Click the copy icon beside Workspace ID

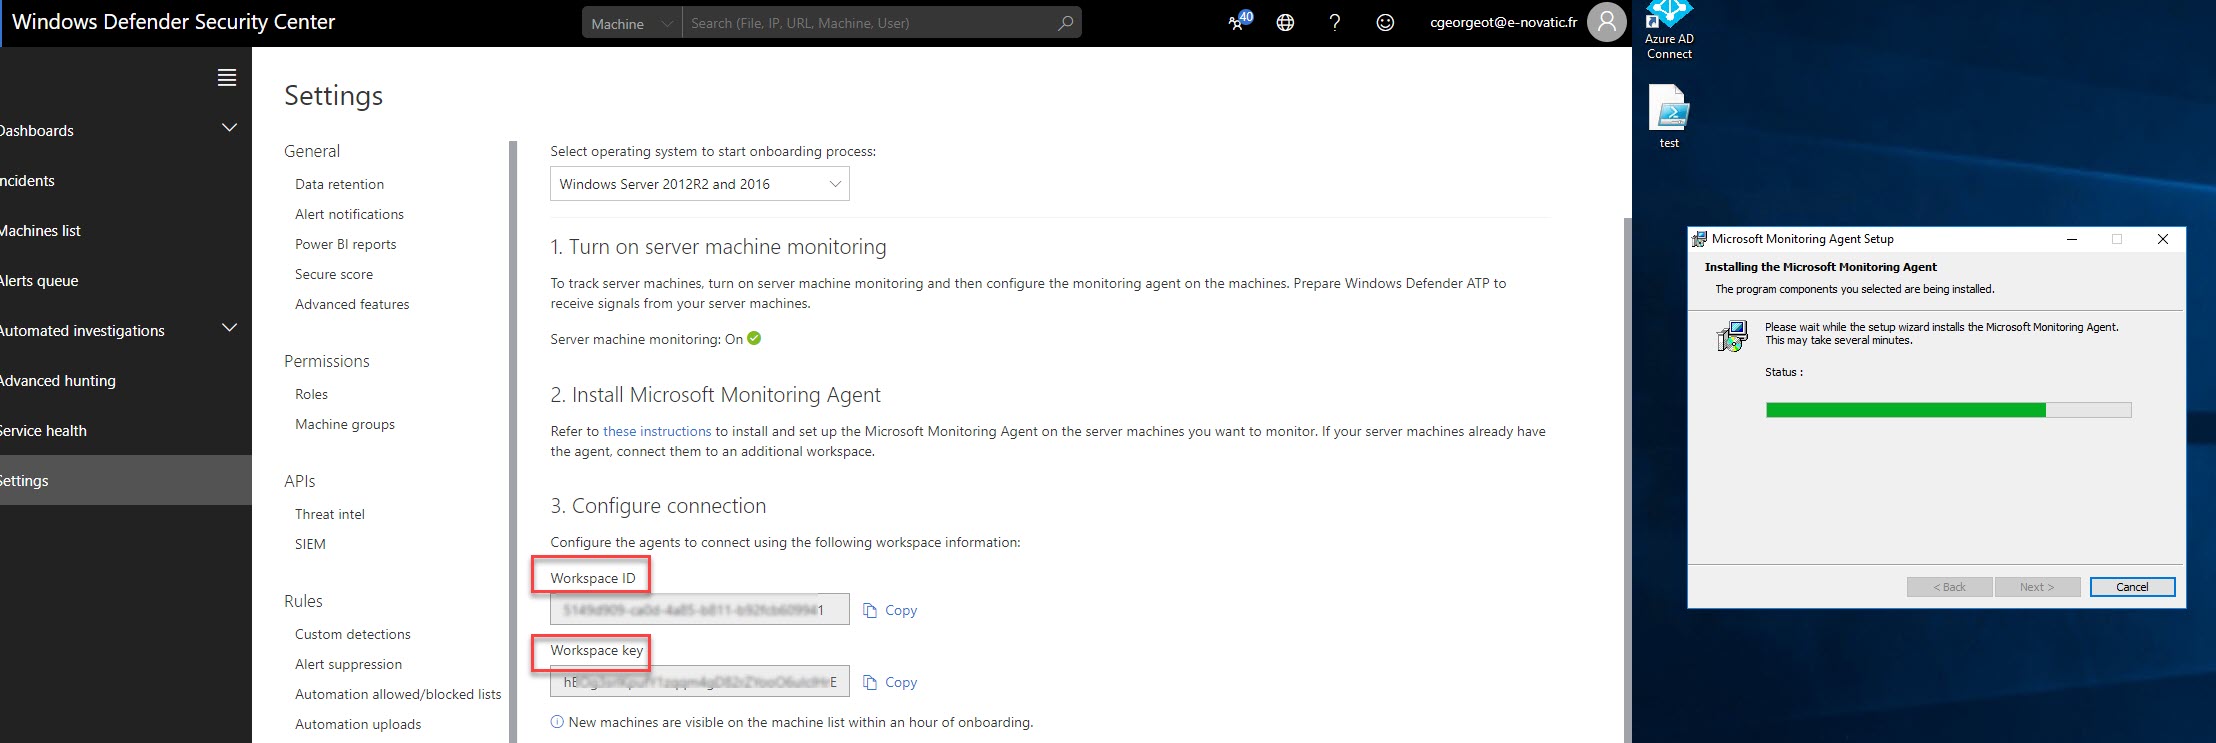click(870, 610)
